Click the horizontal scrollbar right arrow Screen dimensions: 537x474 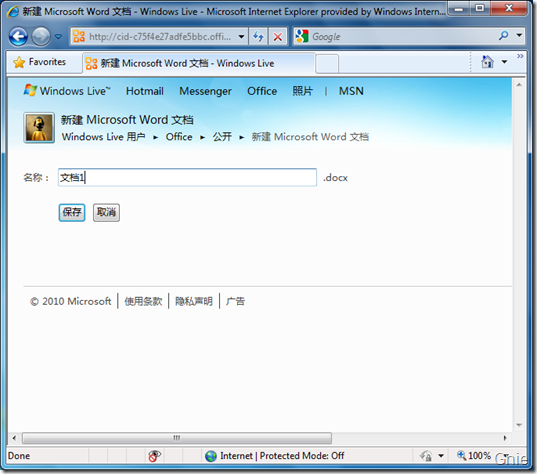pos(505,438)
